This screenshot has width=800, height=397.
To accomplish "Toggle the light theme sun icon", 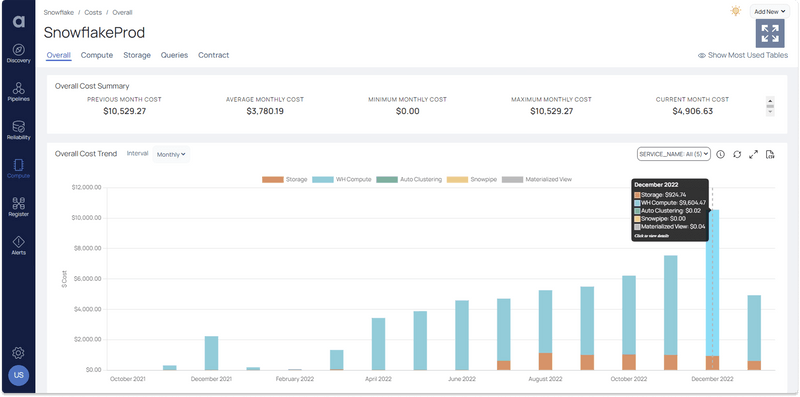I will coord(735,11).
